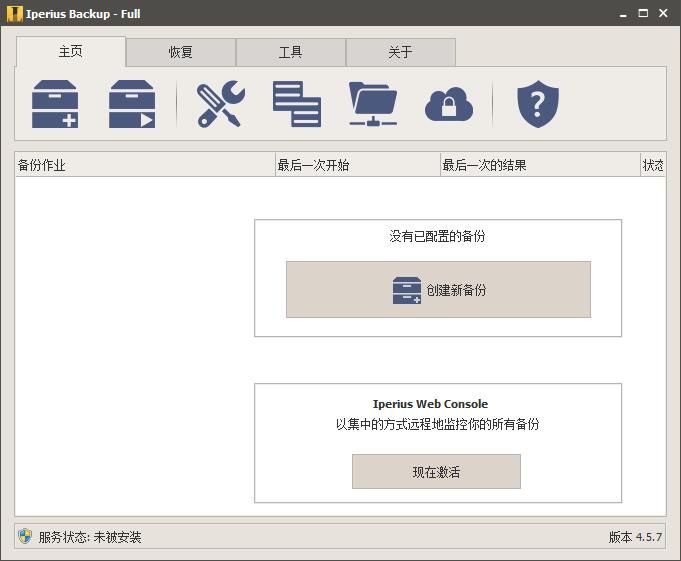
Task: Select the 主页 tab
Action: (71, 52)
